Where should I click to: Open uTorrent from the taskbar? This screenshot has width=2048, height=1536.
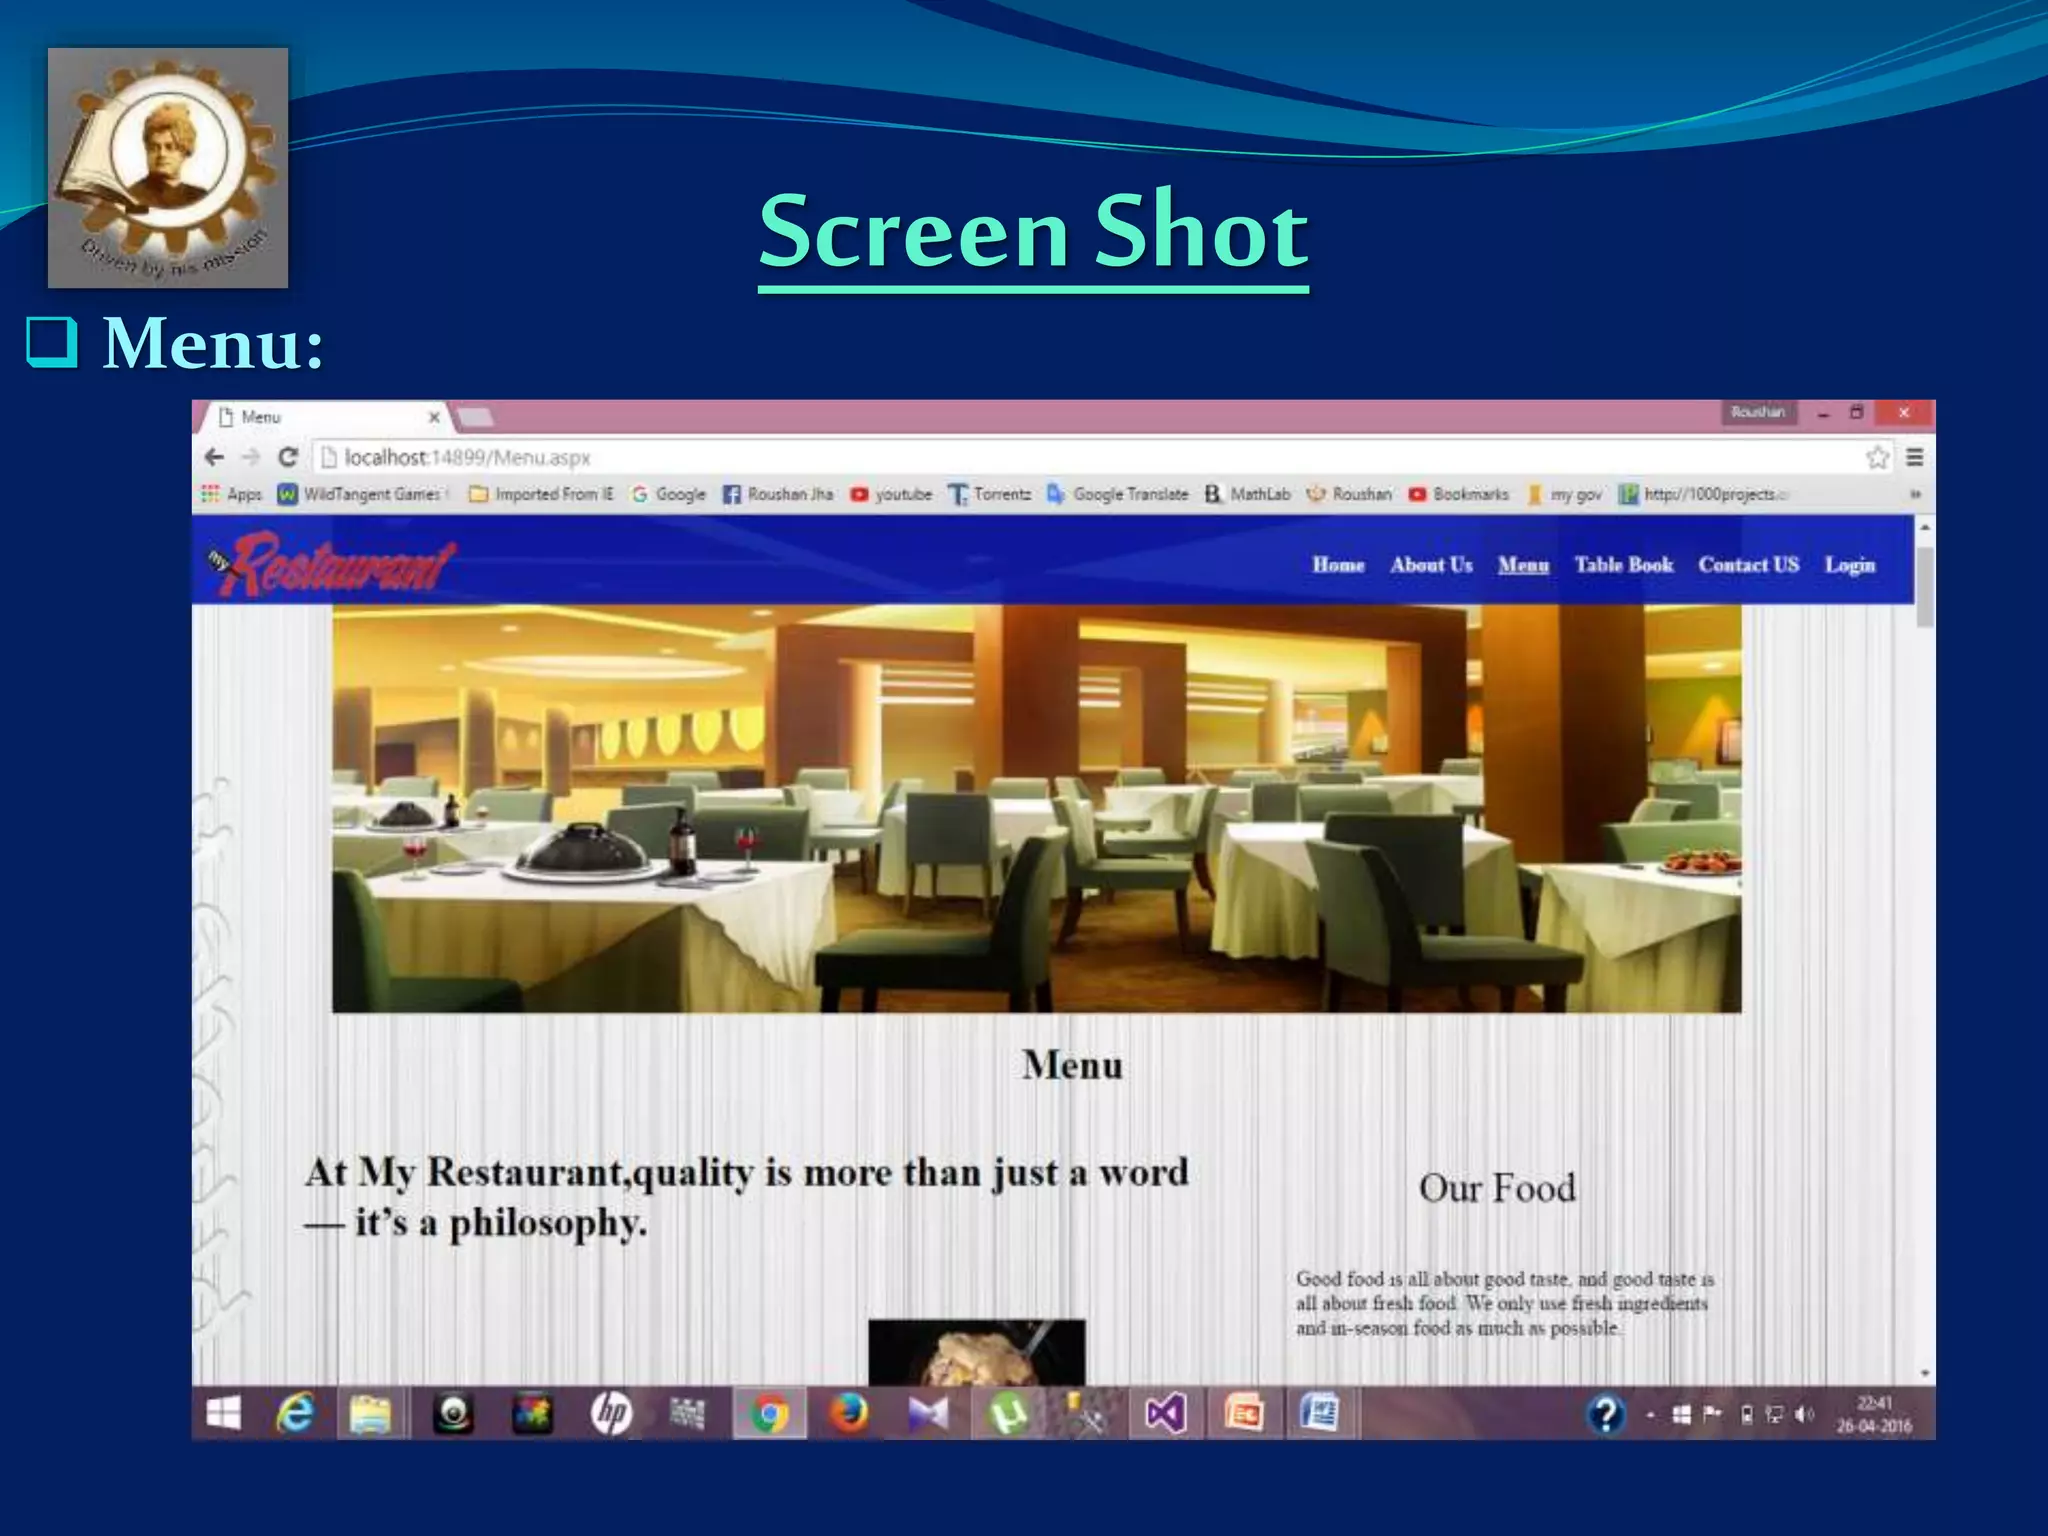click(x=1008, y=1414)
